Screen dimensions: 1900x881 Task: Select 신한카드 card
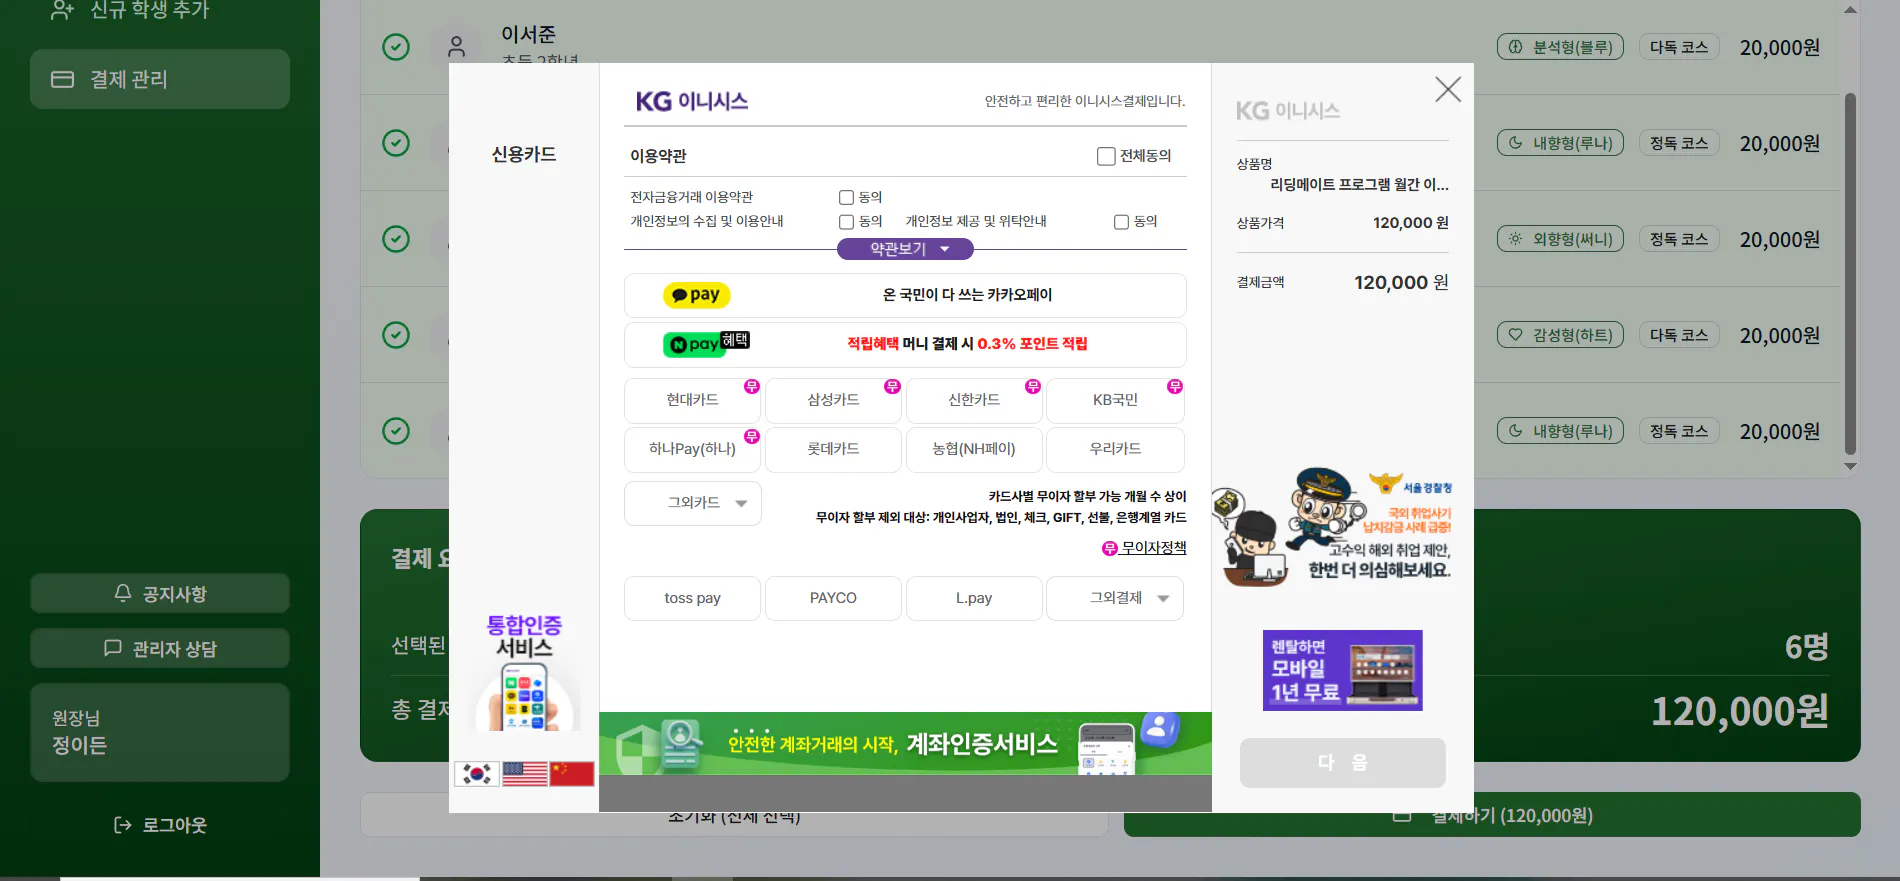pos(974,400)
